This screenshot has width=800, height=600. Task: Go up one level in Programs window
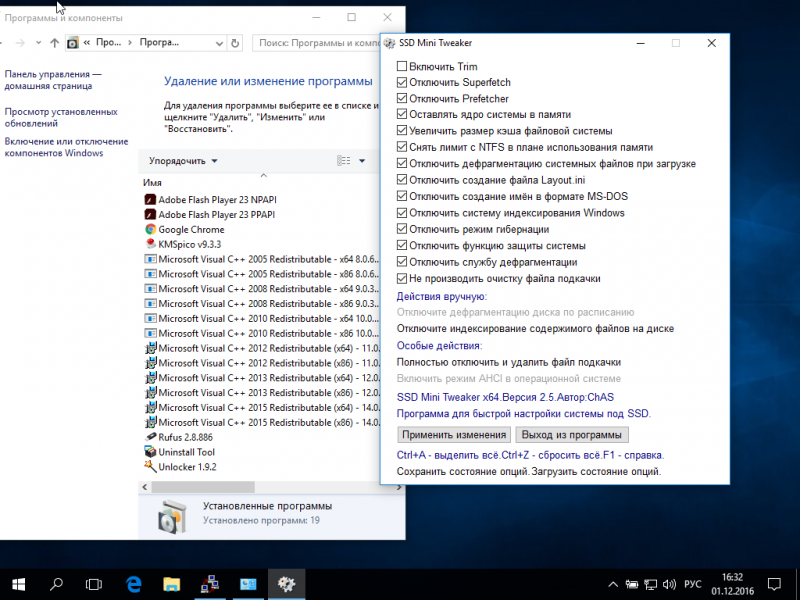[x=55, y=43]
